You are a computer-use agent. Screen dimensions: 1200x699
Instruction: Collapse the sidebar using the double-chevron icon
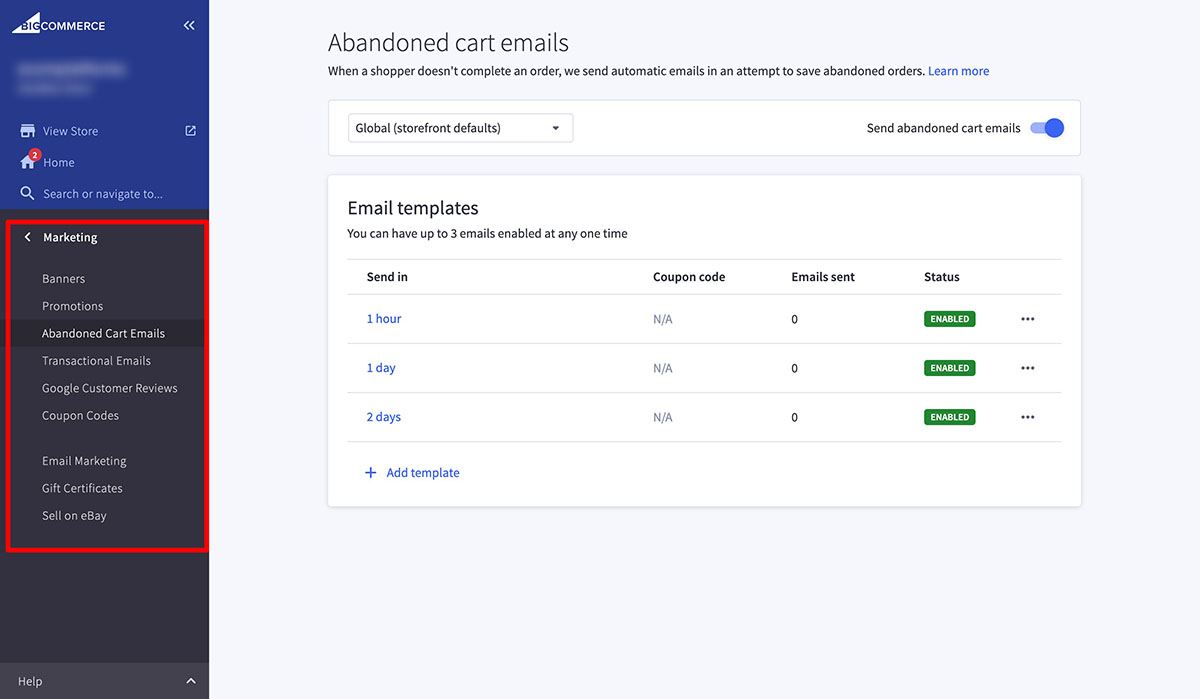click(x=189, y=25)
